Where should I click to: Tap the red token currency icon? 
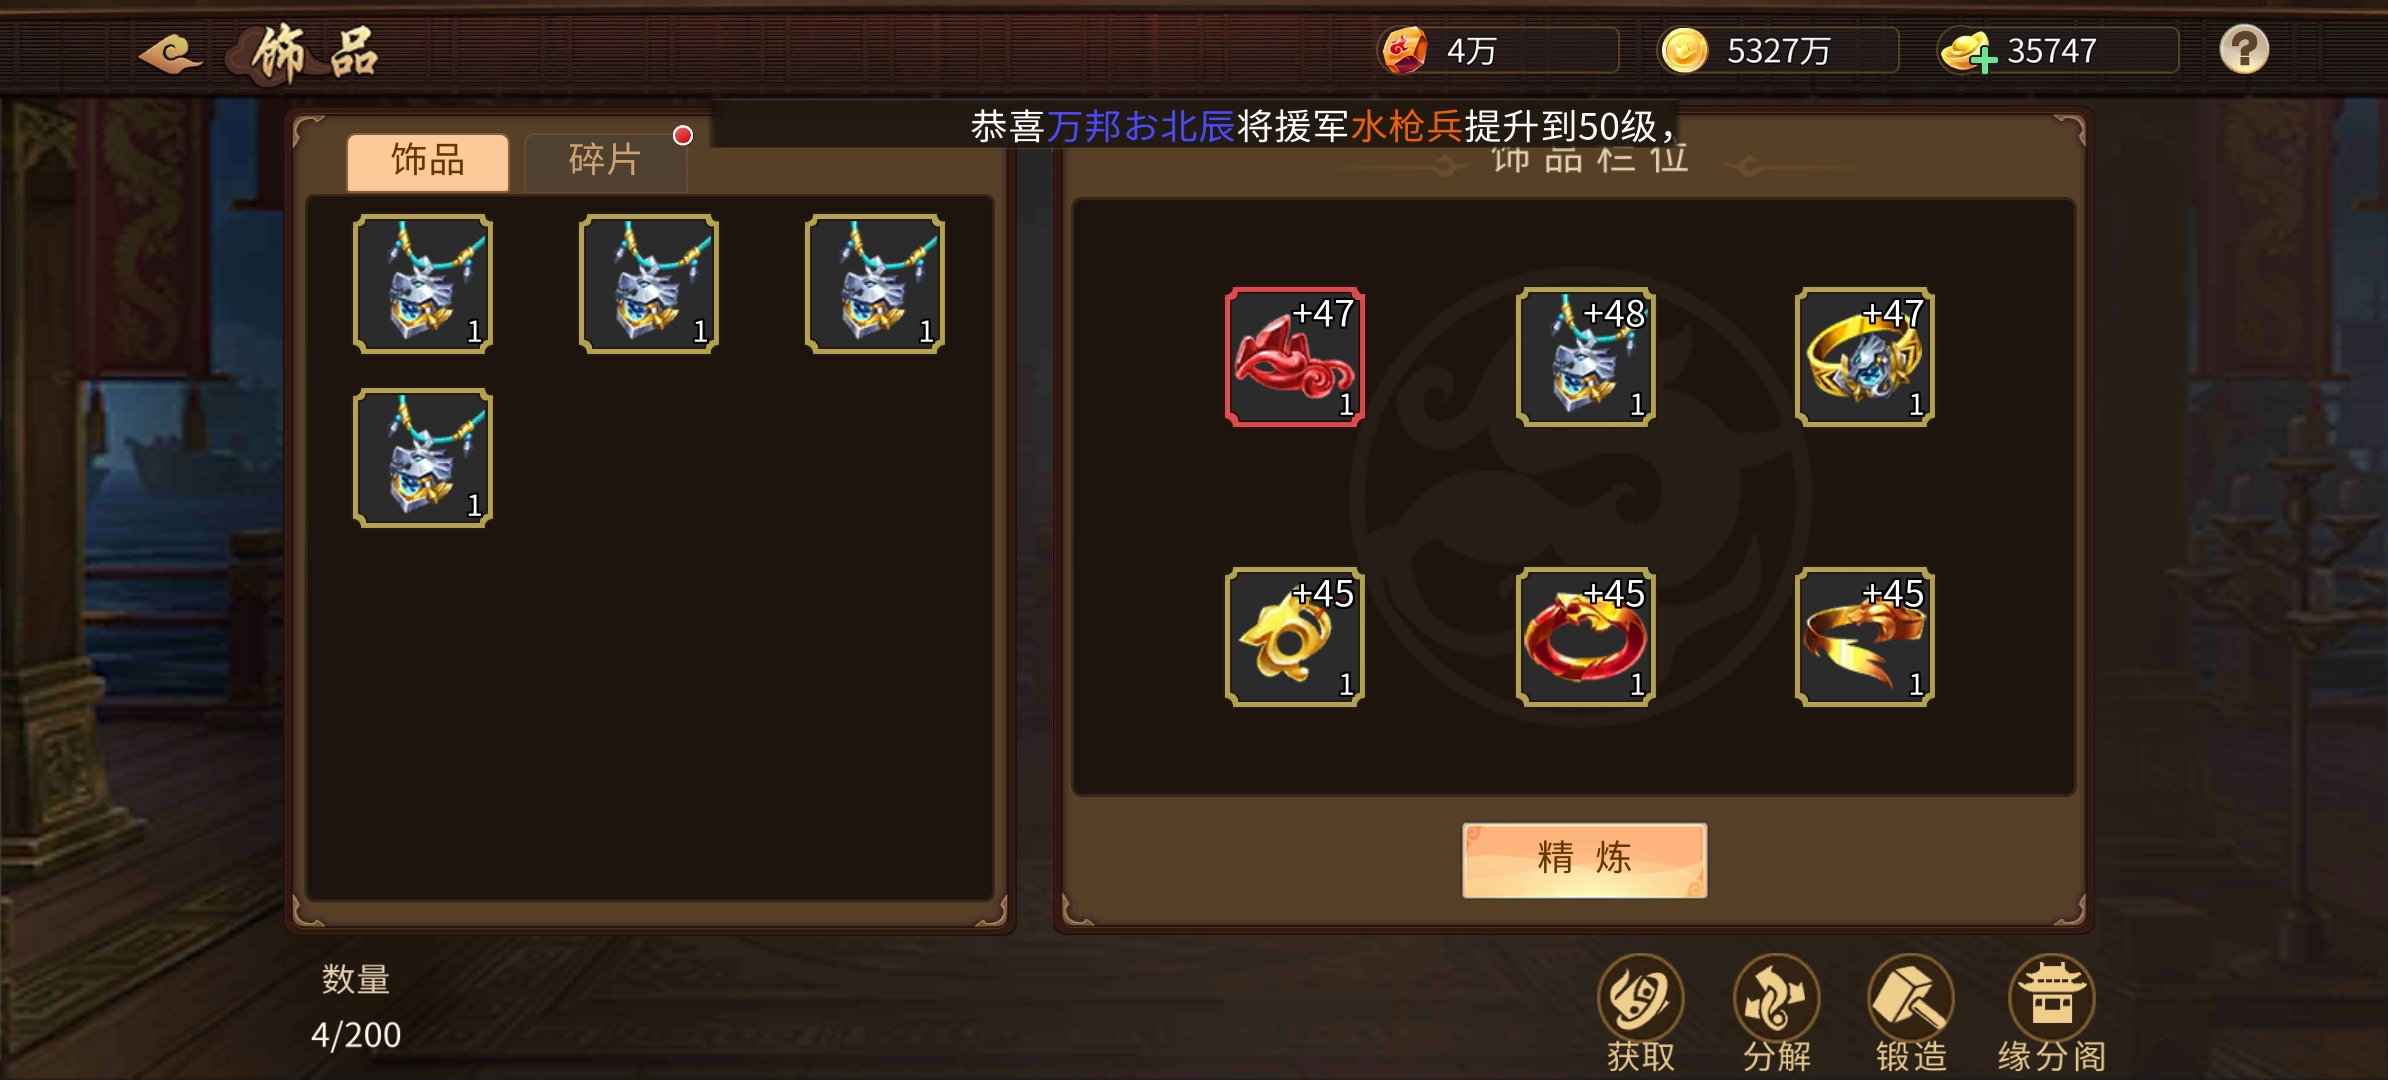[x=1404, y=50]
